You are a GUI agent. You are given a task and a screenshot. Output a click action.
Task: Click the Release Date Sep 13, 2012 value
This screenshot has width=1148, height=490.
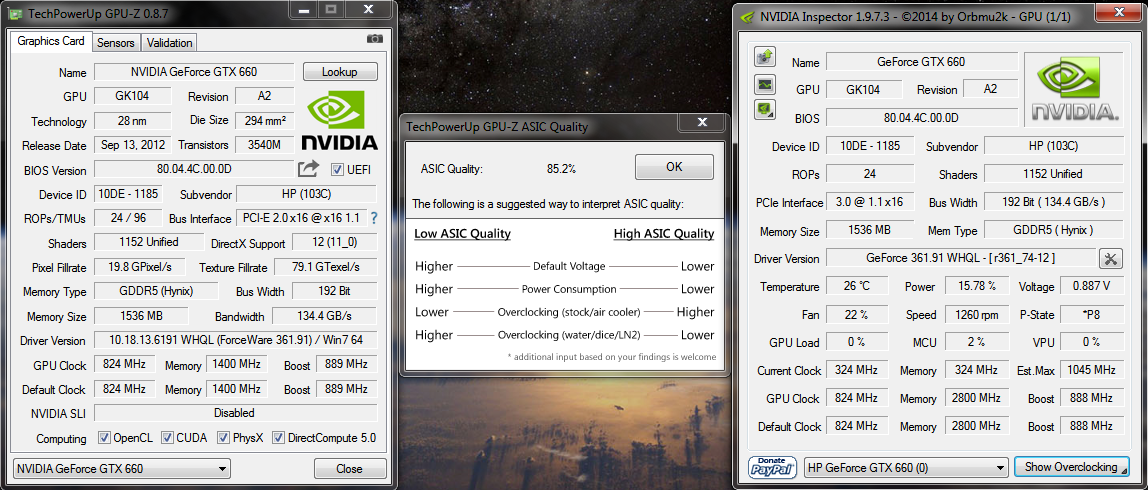[x=133, y=144]
